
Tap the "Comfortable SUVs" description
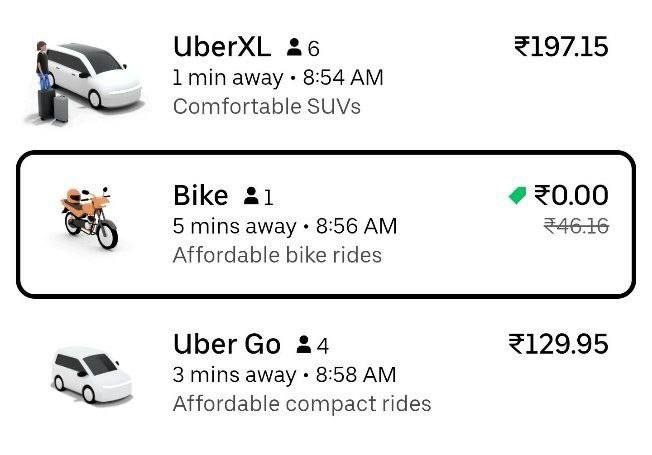267,106
